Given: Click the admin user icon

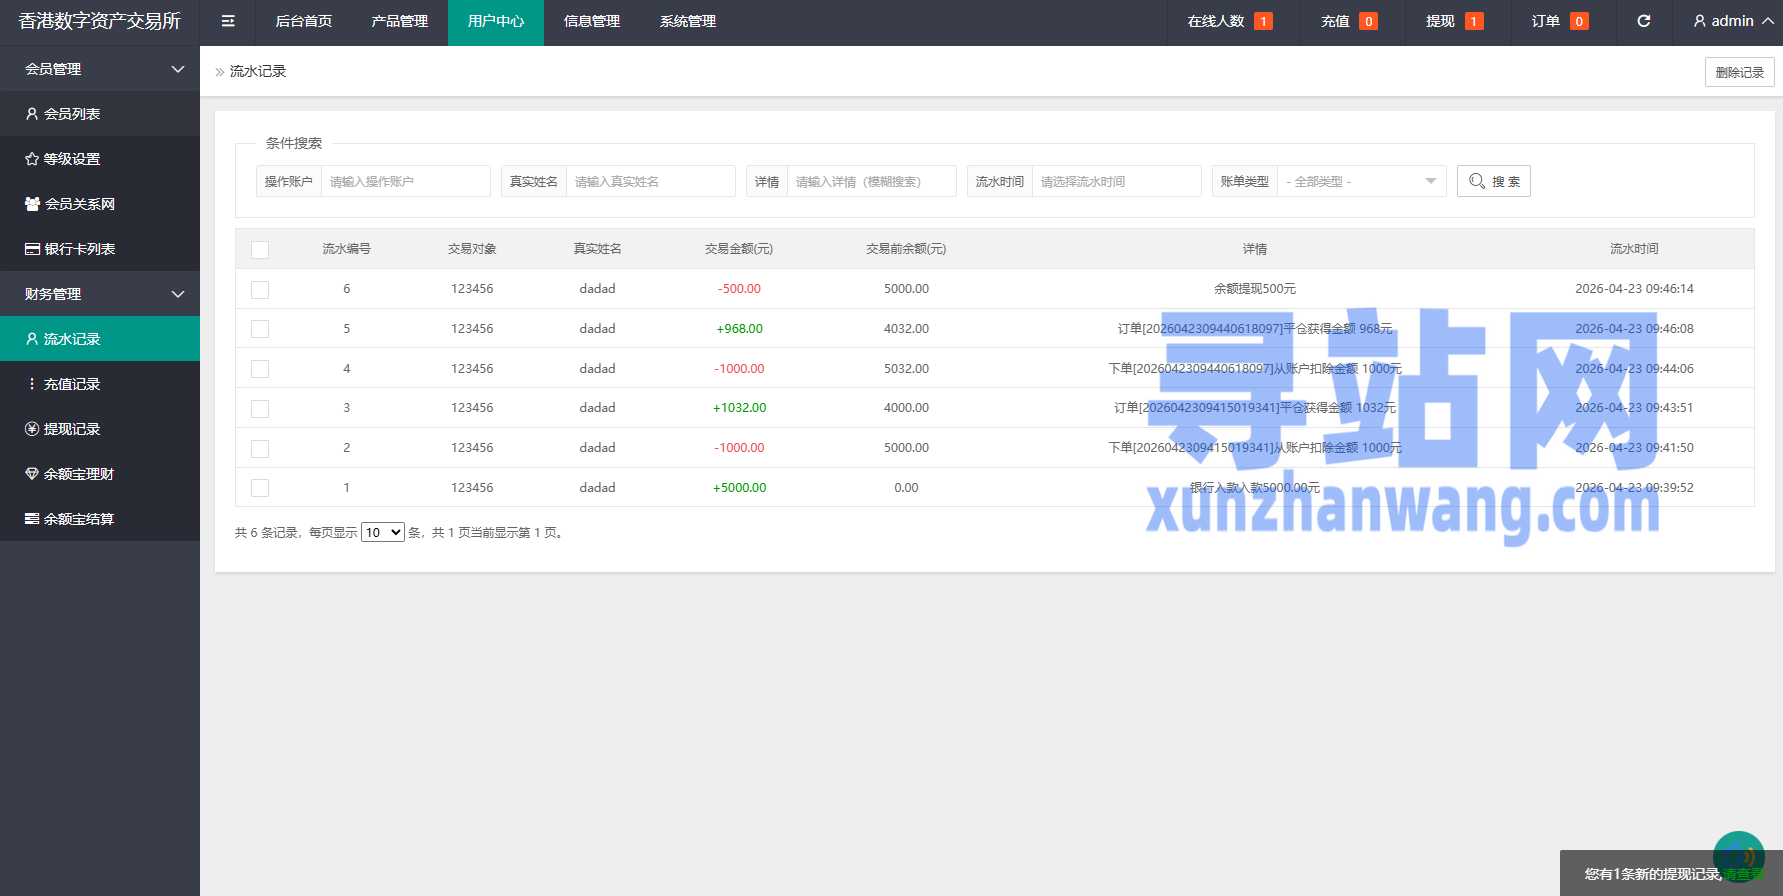Looking at the screenshot, I should click(1699, 21).
